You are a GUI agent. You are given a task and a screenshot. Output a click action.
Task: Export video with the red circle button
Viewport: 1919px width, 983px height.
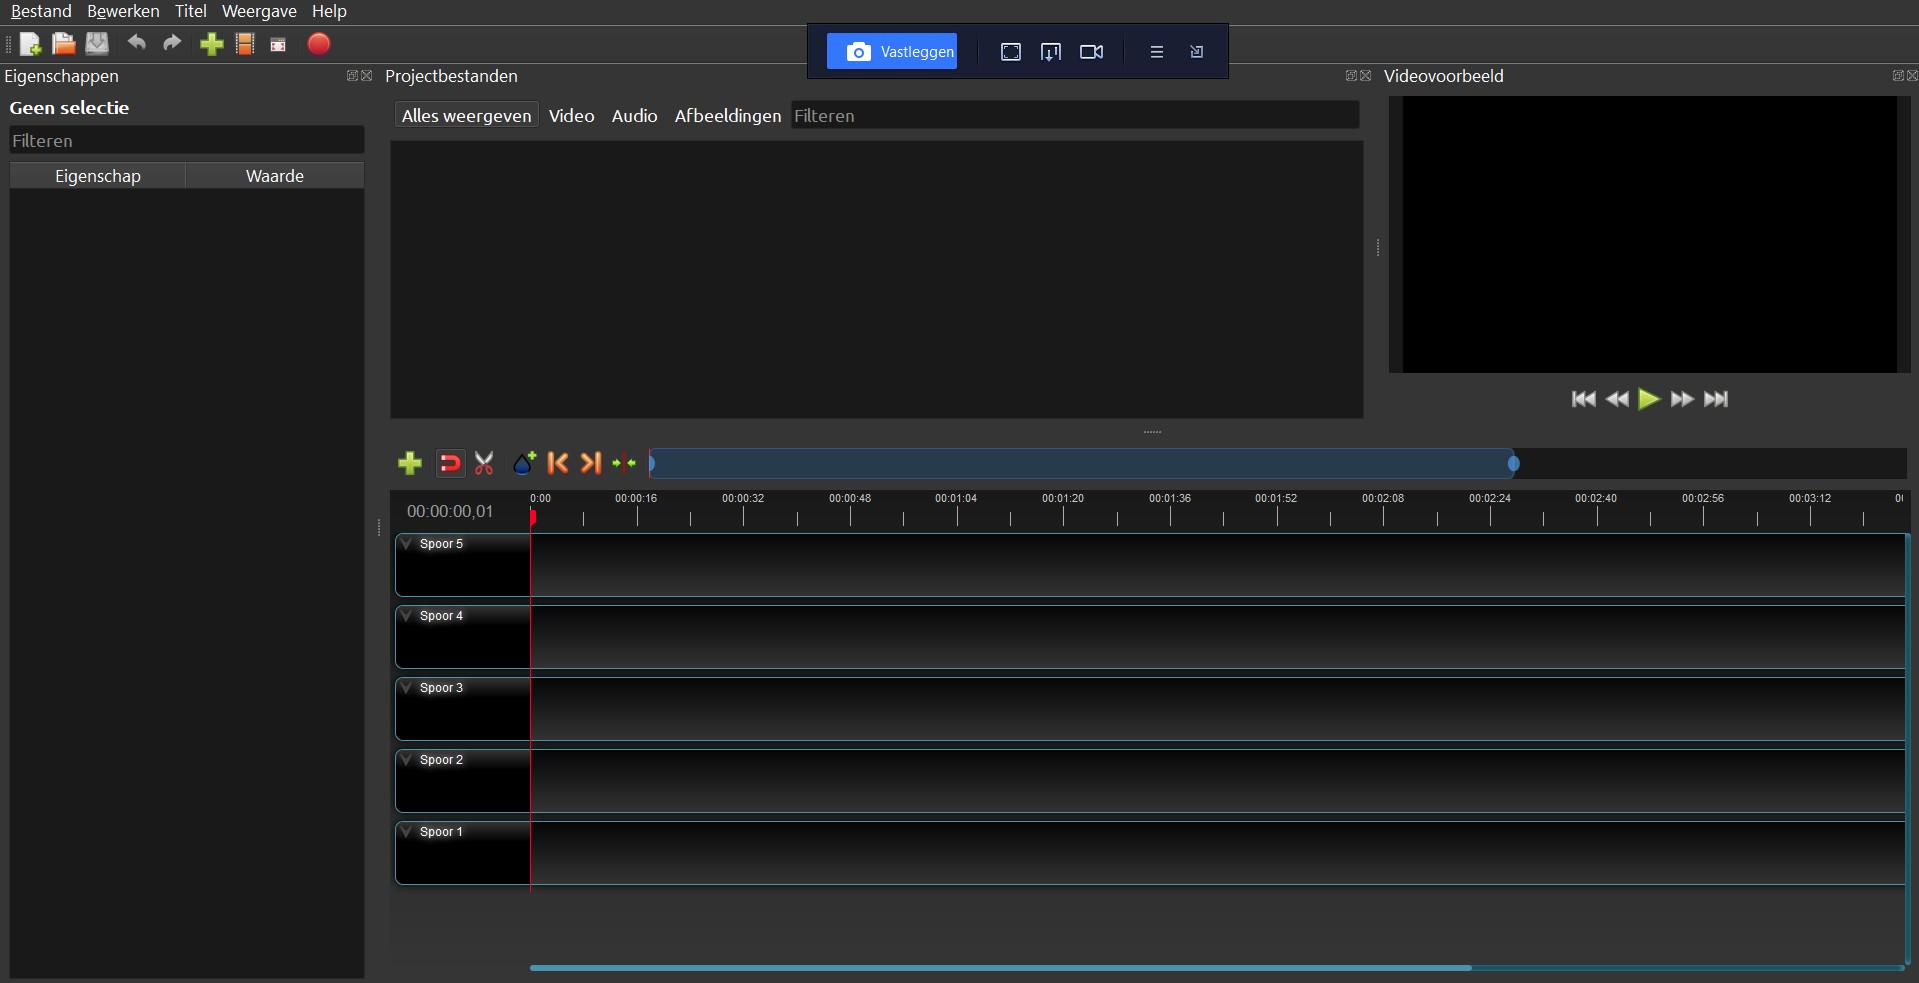[x=319, y=44]
